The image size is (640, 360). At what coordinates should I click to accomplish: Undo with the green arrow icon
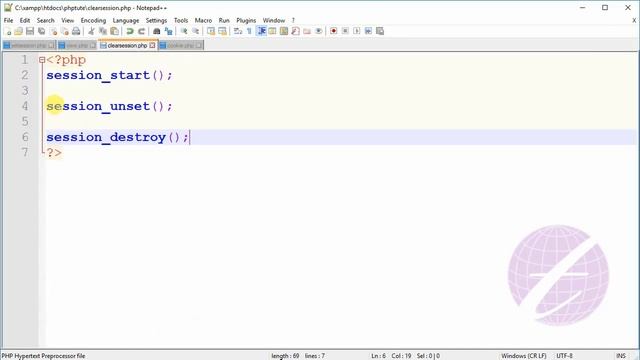pyautogui.click(x=130, y=31)
